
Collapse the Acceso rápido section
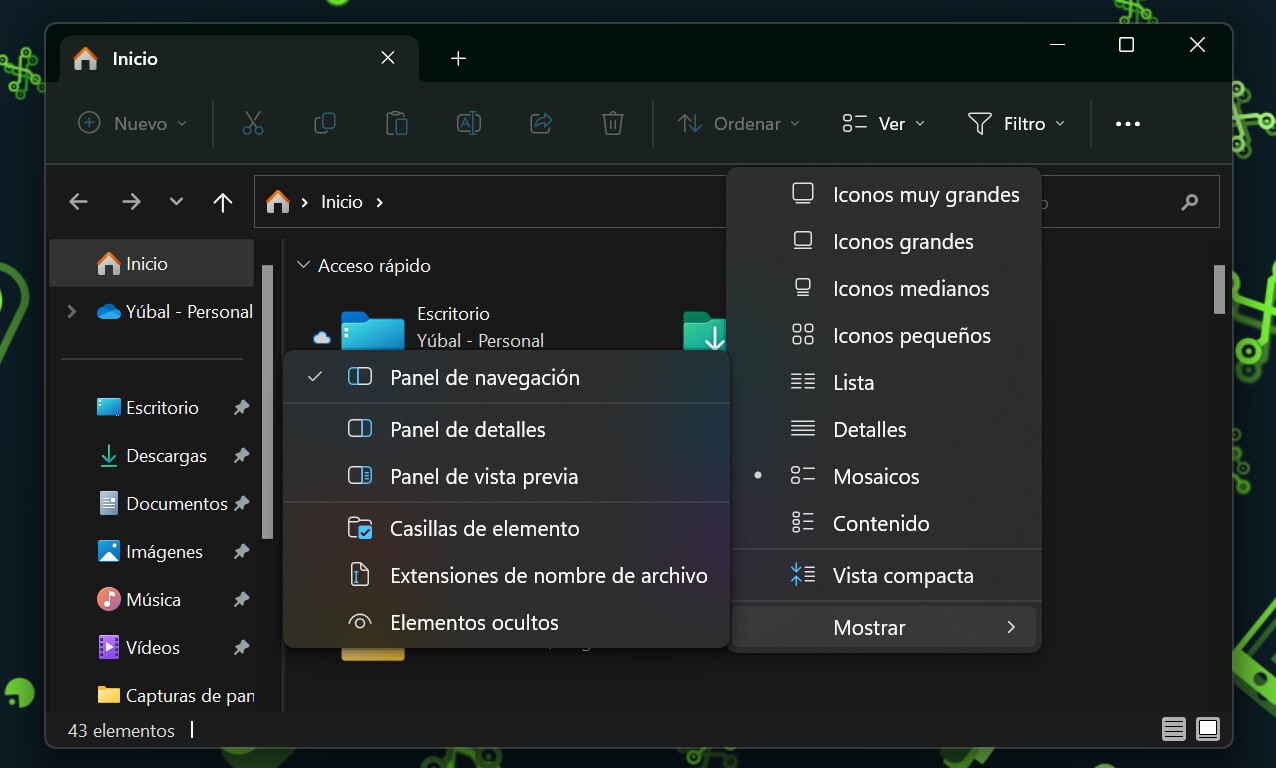tap(303, 265)
